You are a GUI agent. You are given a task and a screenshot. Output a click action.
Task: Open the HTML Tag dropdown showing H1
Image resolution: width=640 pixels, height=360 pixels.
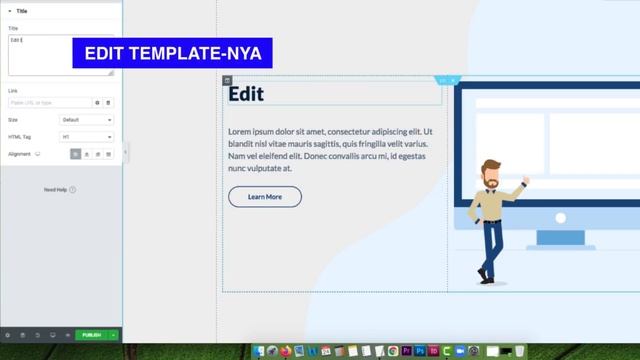(x=87, y=137)
